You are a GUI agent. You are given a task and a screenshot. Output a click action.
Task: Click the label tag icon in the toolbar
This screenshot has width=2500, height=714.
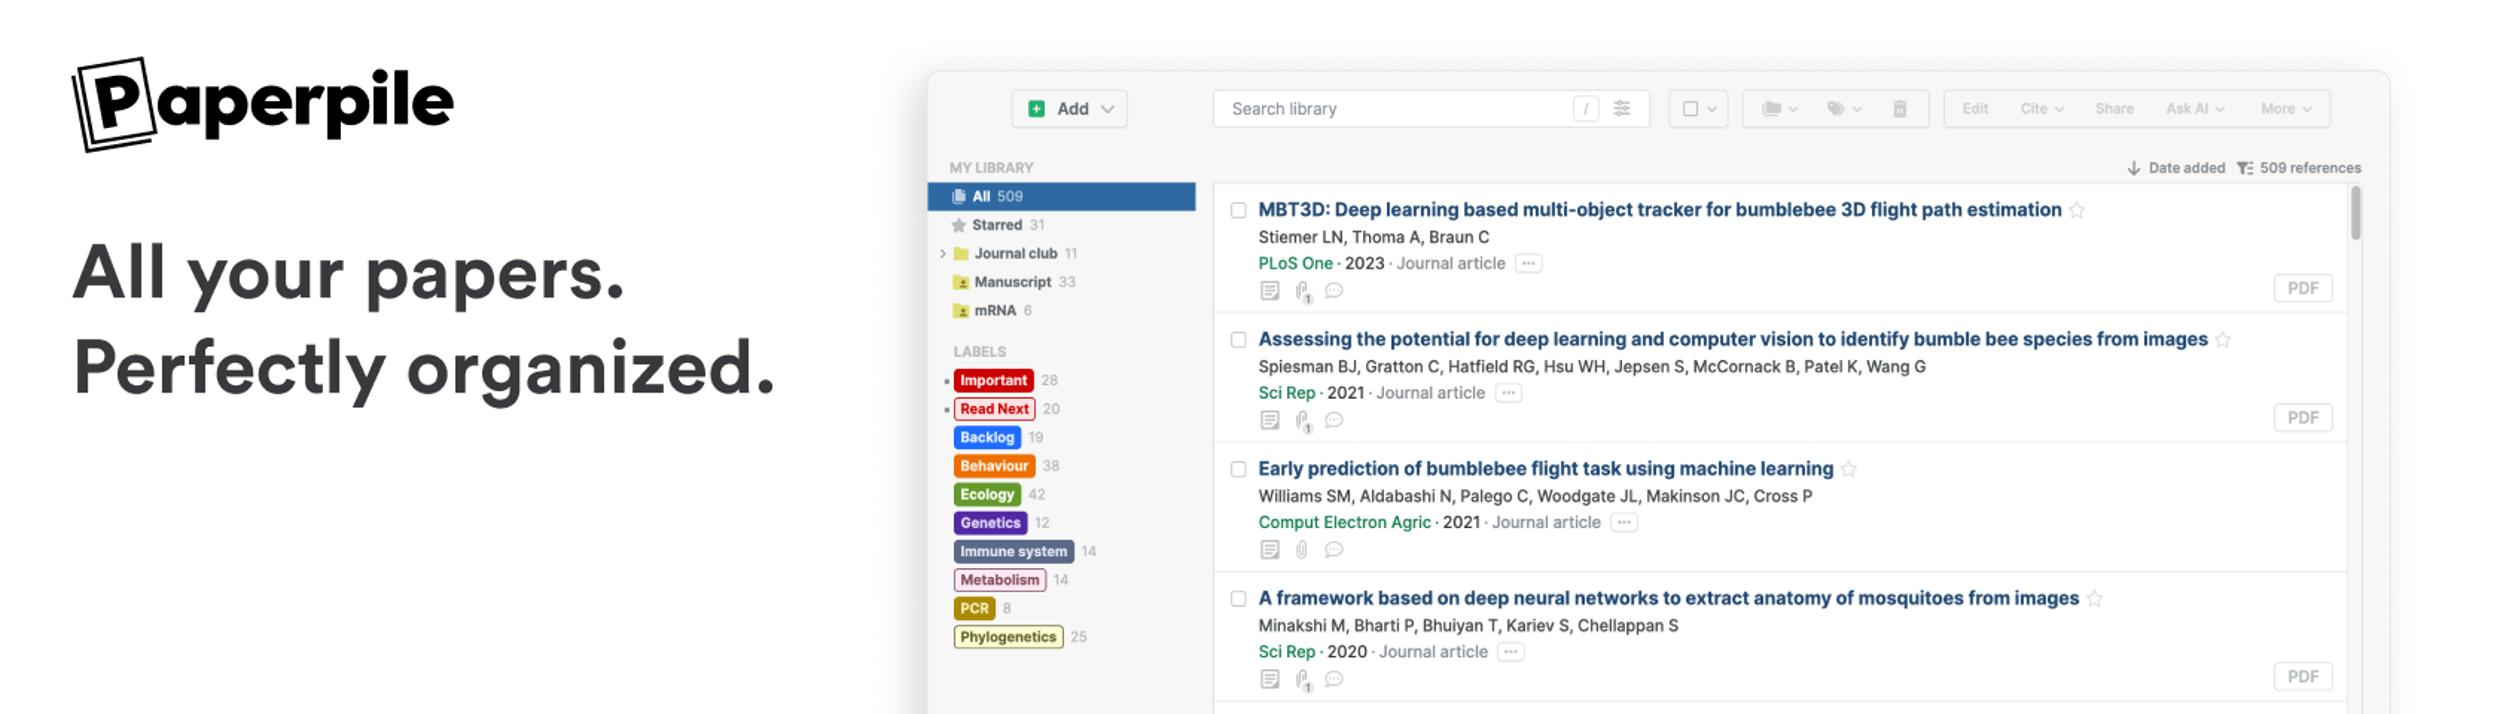click(1843, 108)
